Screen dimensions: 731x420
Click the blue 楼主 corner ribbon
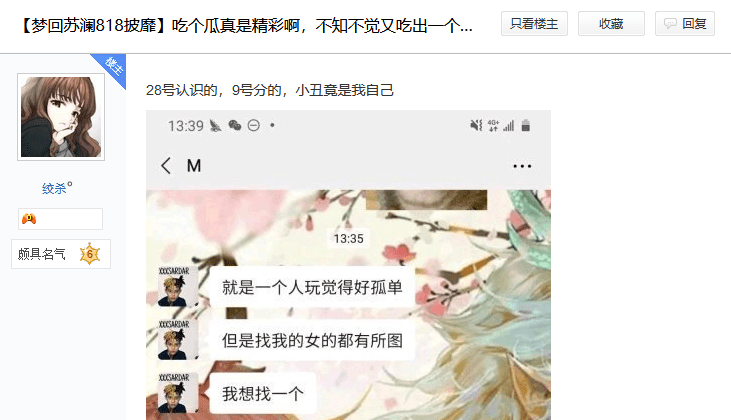112,67
